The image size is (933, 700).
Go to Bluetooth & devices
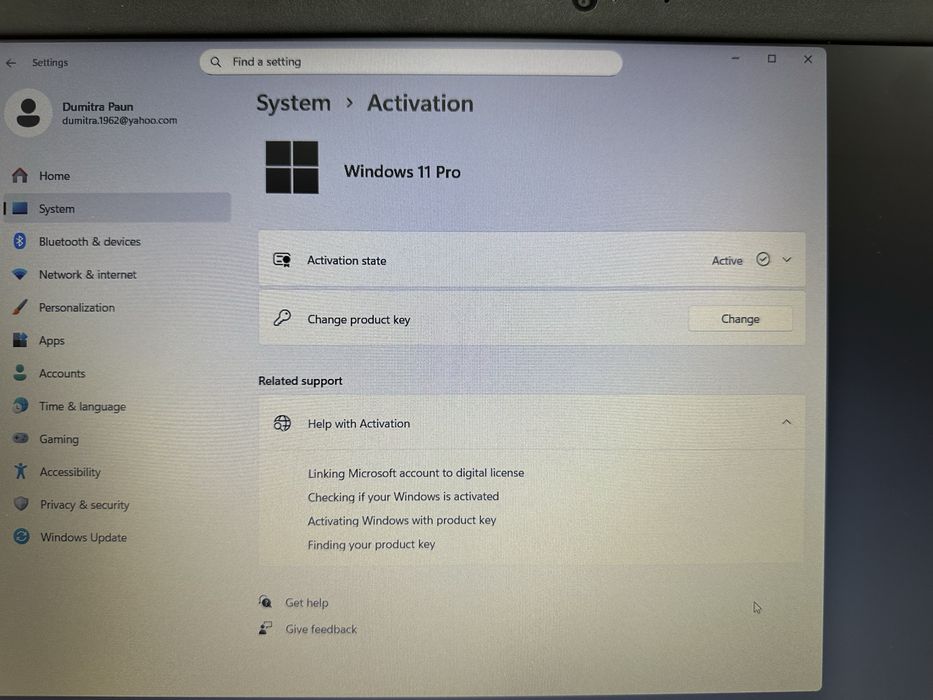tap(117, 241)
